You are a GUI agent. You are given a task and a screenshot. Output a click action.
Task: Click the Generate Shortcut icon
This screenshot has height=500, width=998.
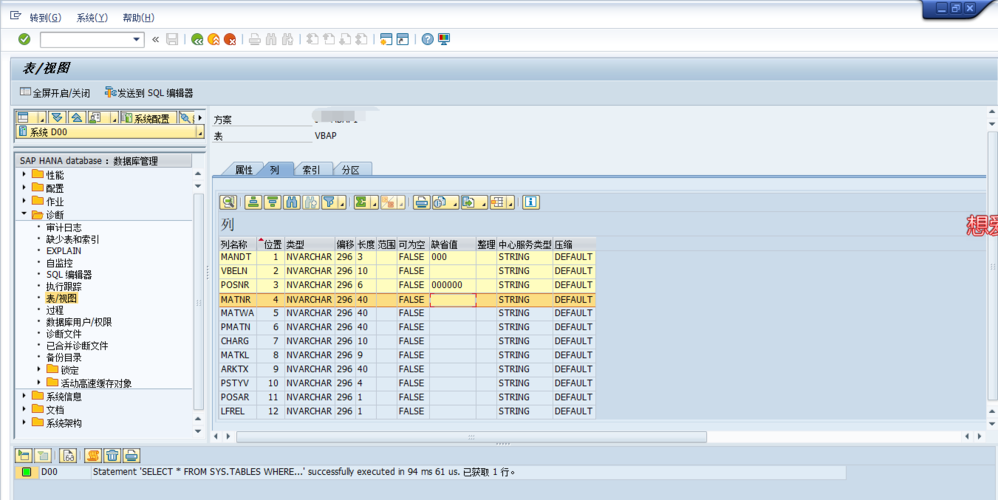click(402, 39)
